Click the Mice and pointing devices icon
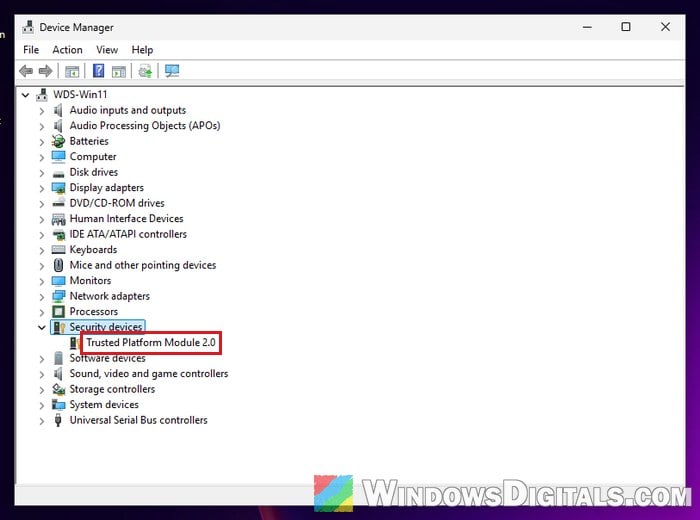Image resolution: width=700 pixels, height=520 pixels. point(58,265)
